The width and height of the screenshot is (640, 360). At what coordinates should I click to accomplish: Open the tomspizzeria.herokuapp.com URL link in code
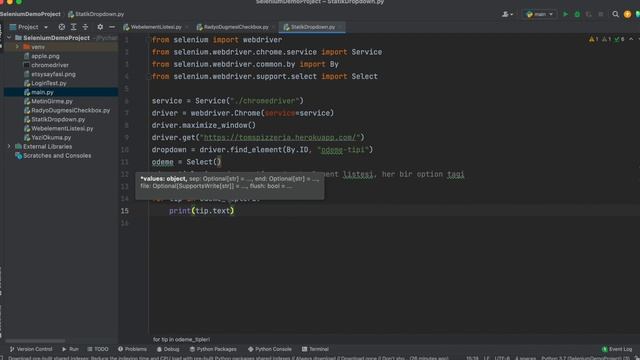tap(282, 138)
